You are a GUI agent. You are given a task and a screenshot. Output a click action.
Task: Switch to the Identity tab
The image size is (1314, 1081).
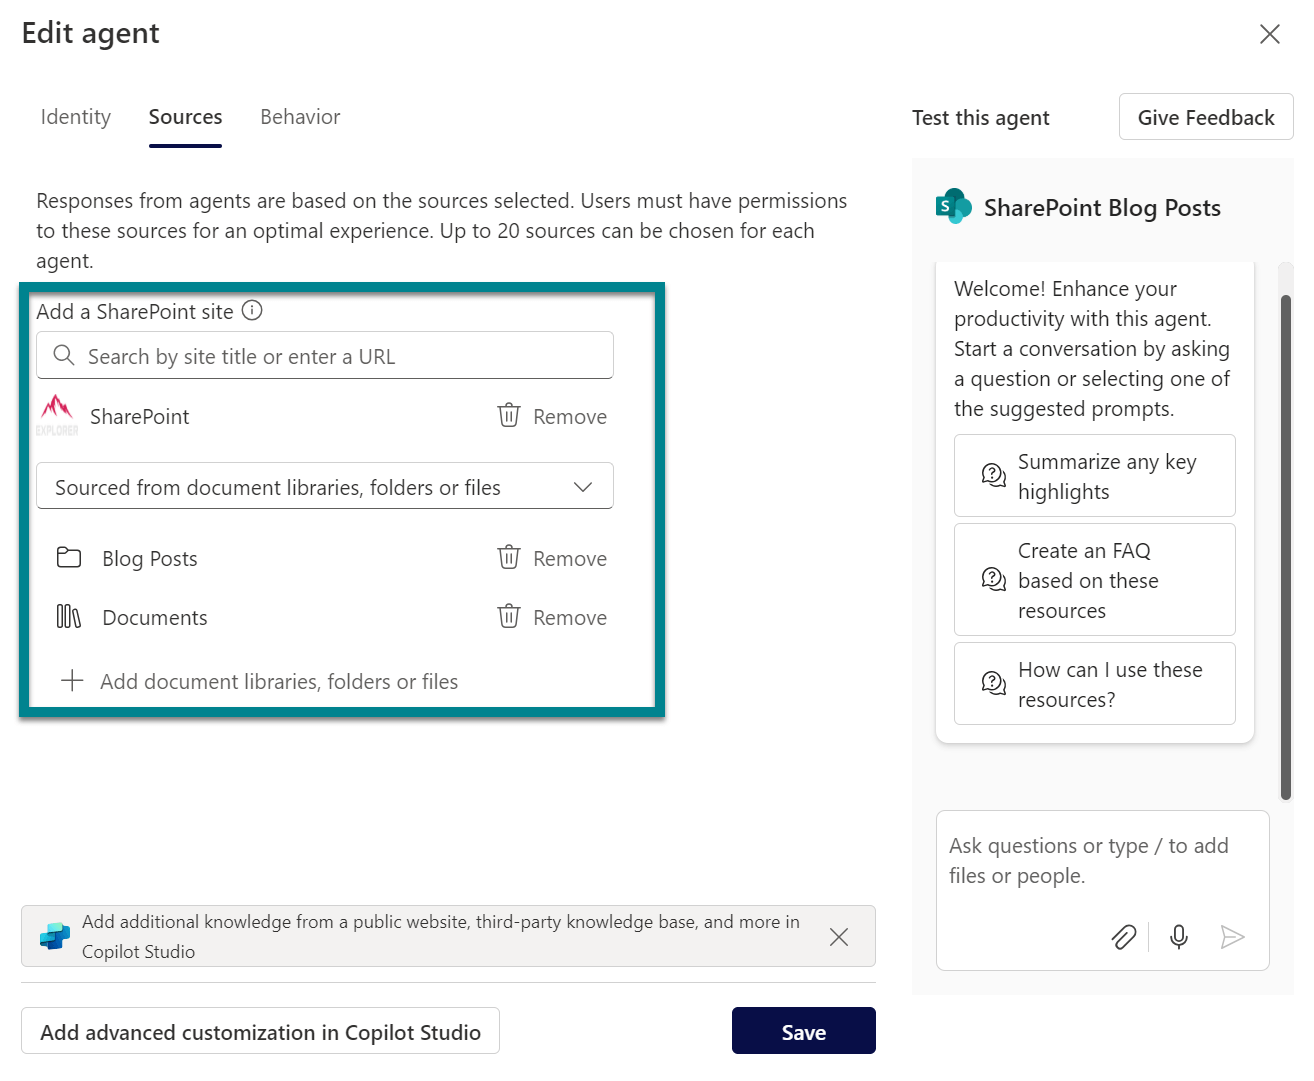(75, 117)
